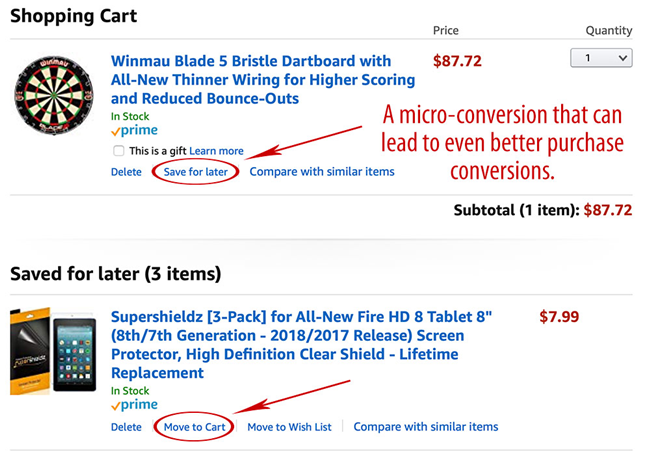Click the Supershieldz screen protector thumbnail
Viewport: 650px width, 453px height.
point(53,357)
